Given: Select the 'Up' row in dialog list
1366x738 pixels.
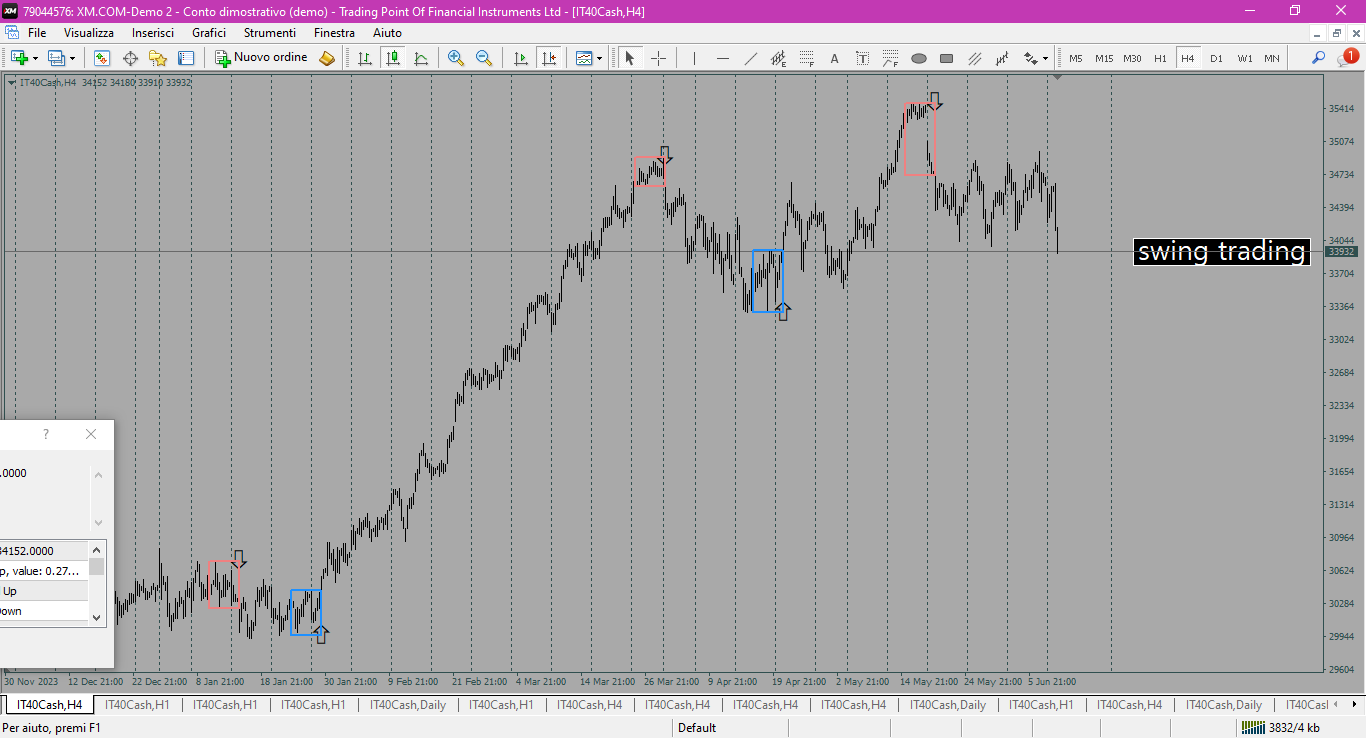Looking at the screenshot, I should point(44,591).
